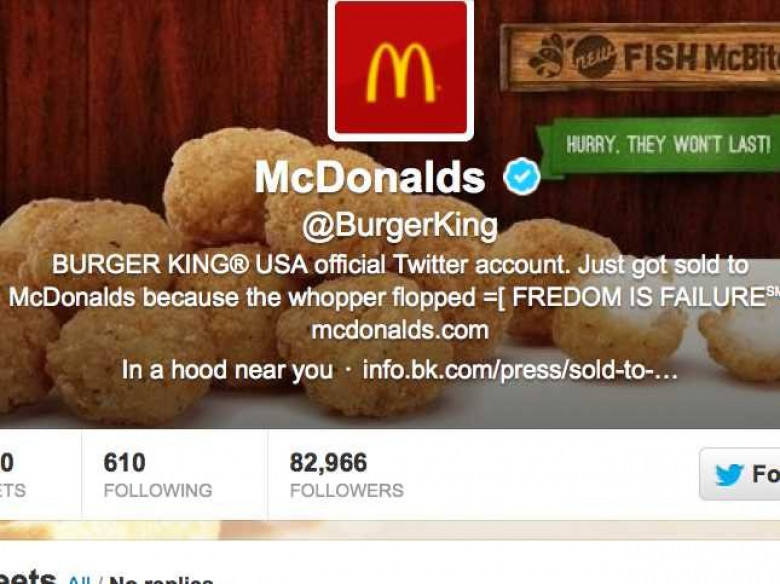Click the 'FREDOM IS FAILURE' bio text
Viewport: 780px width, 584px height.
(x=639, y=297)
